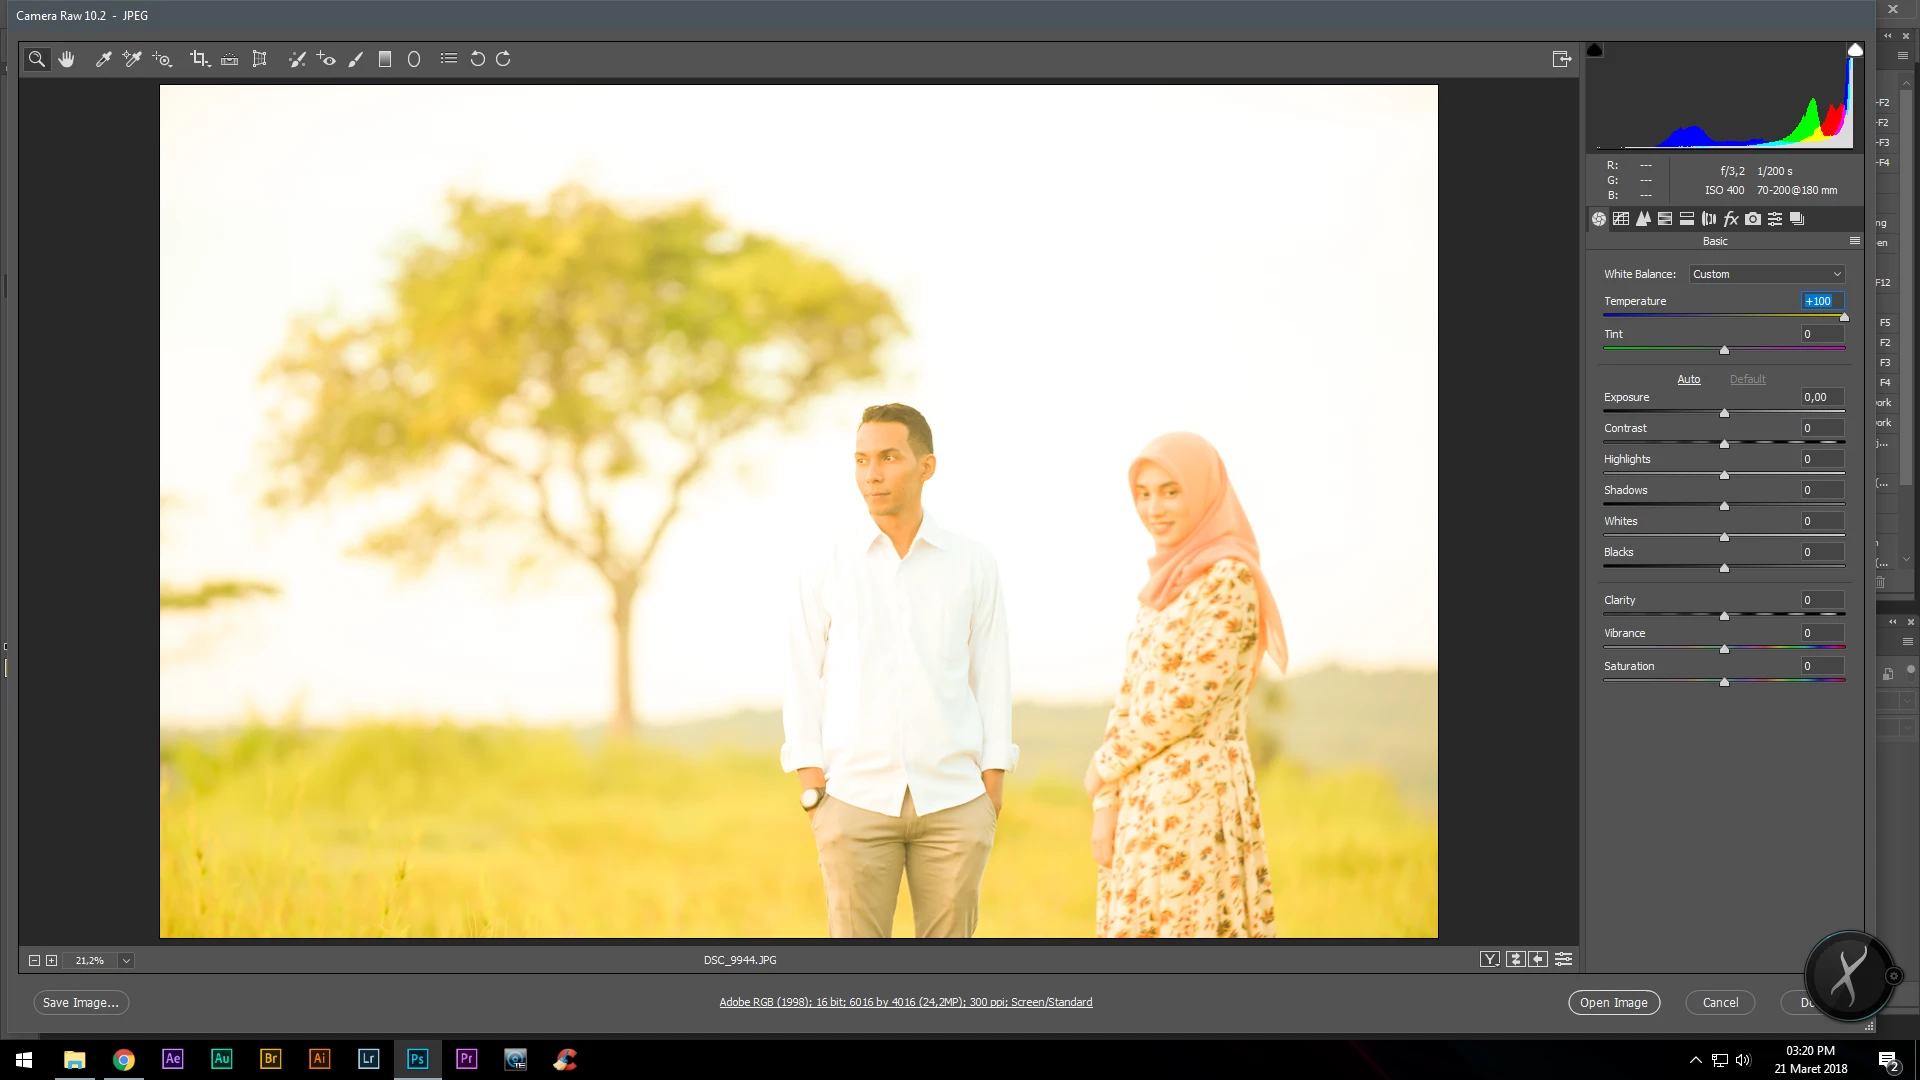Viewport: 1920px width, 1080px height.
Task: Select the Spot Removal tool
Action: tap(297, 59)
